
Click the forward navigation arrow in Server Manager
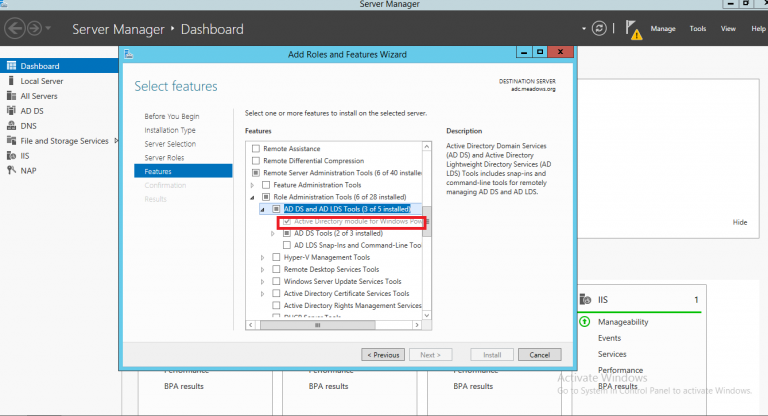[x=34, y=28]
